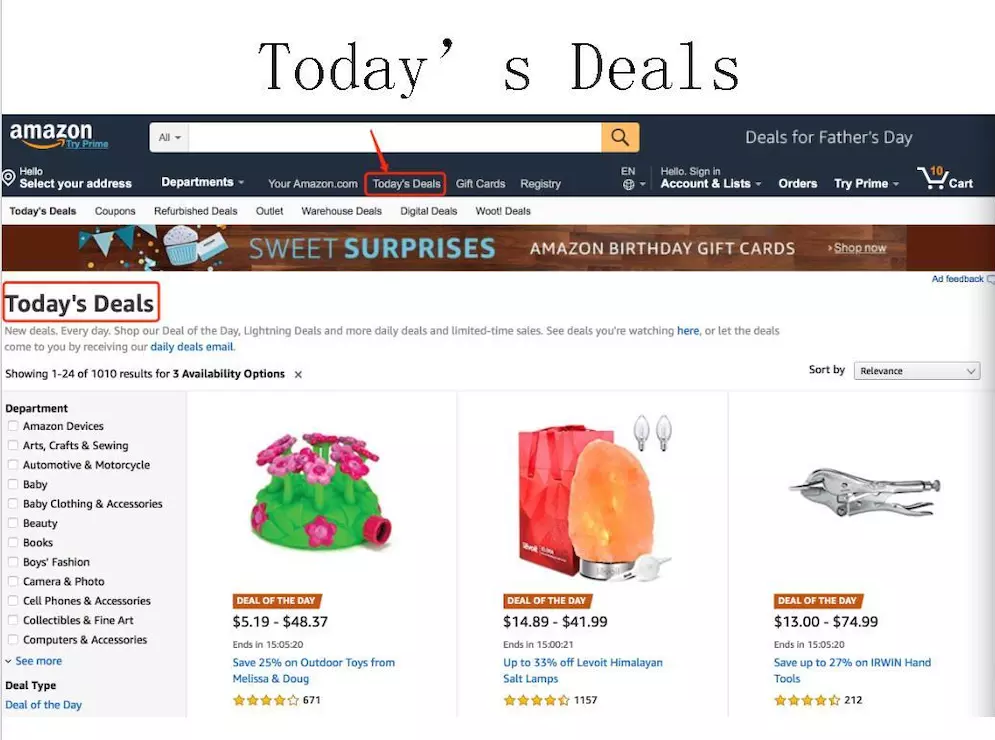Image resolution: width=995 pixels, height=740 pixels.
Task: Click the Ad feedback speech bubble icon
Action: pos(991,279)
